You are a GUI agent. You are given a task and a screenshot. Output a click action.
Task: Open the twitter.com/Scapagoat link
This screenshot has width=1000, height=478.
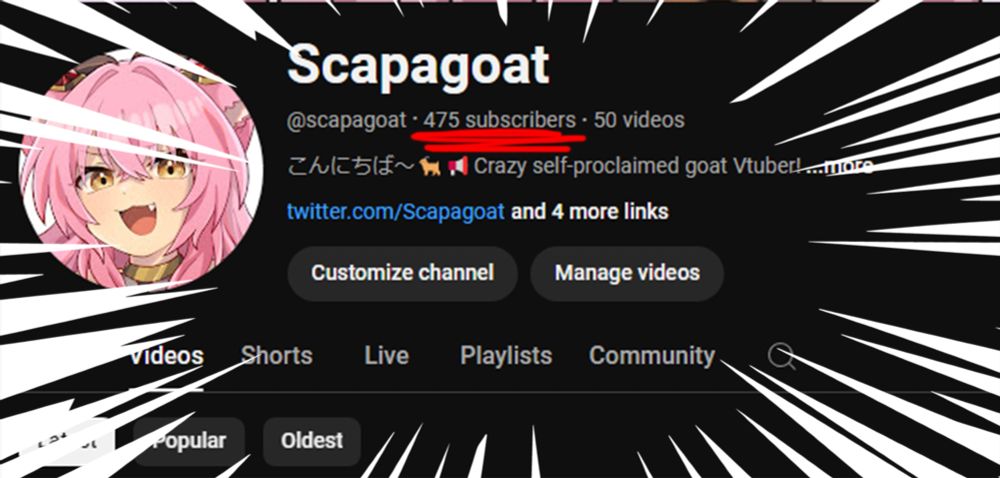395,211
